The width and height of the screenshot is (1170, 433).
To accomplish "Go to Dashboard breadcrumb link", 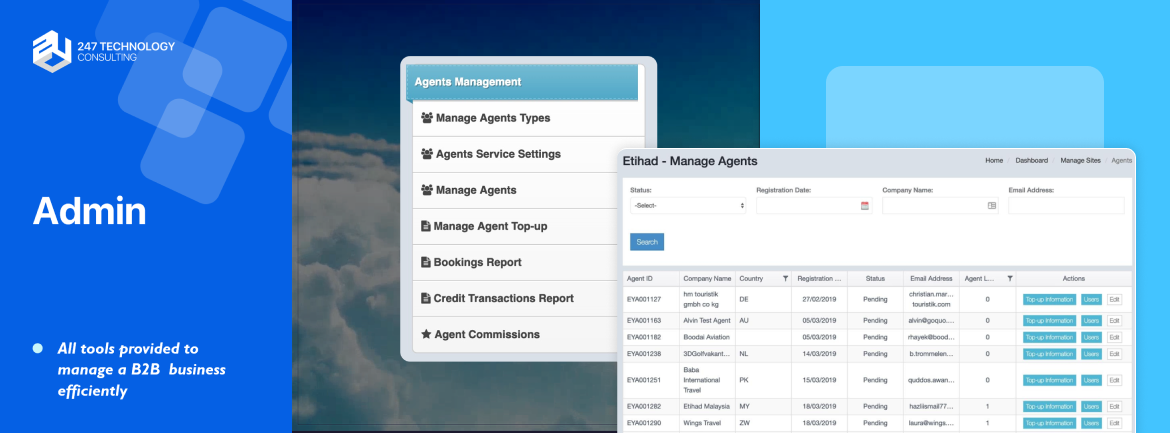I will tap(1031, 161).
